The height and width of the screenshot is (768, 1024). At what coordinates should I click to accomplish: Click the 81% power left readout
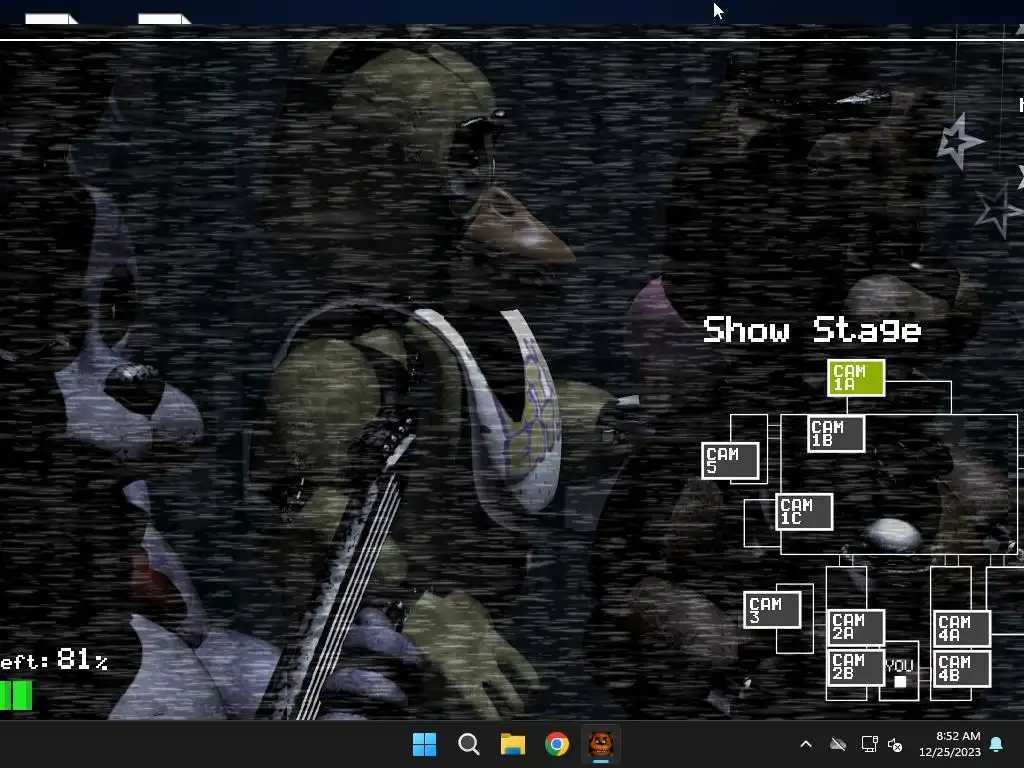tap(54, 660)
